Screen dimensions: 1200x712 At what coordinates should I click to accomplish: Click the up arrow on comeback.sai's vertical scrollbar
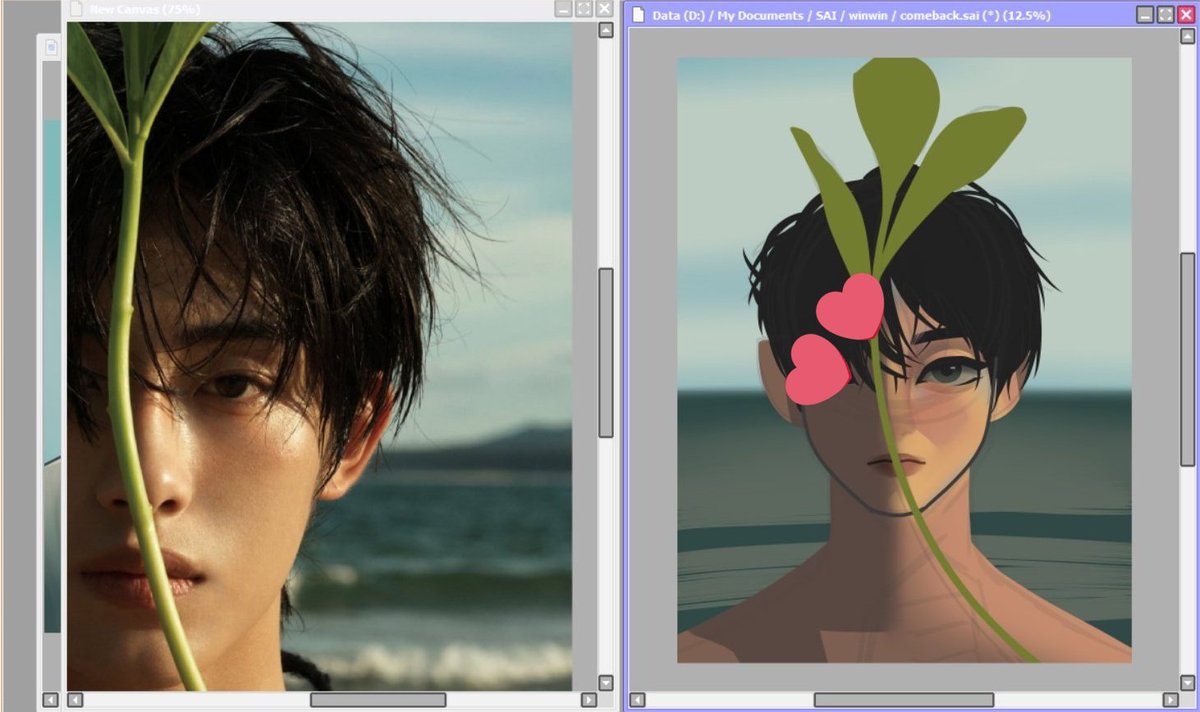(x=1187, y=36)
